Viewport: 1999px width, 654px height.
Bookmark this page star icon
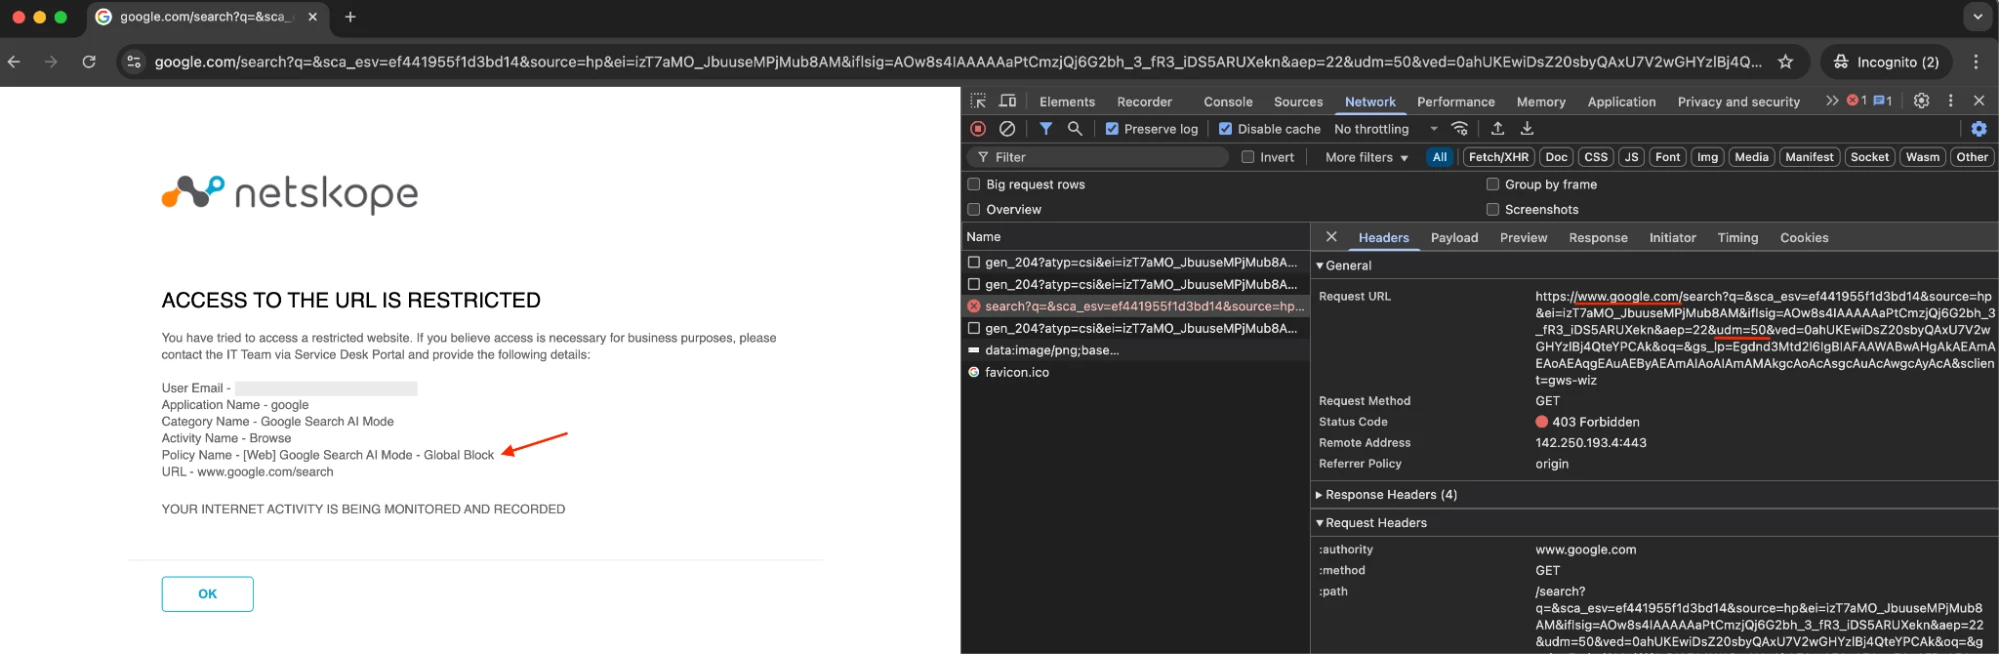point(1785,62)
